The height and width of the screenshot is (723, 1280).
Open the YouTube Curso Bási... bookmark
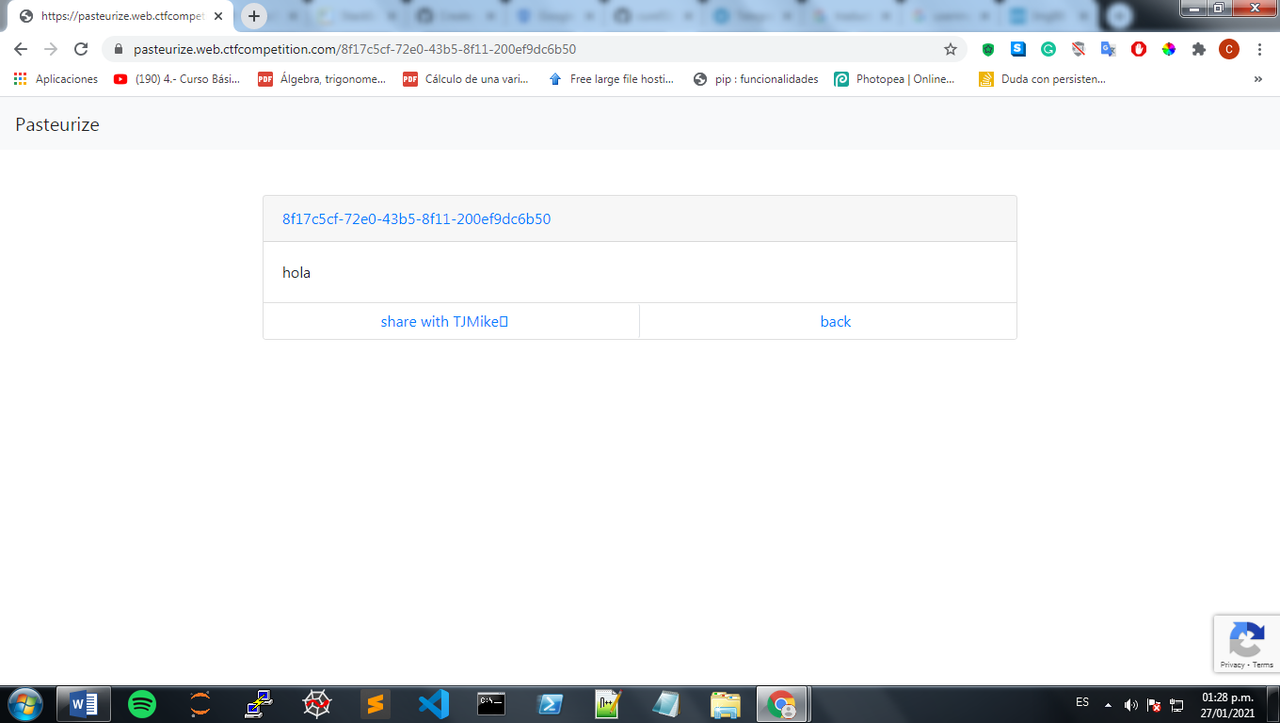(x=176, y=79)
